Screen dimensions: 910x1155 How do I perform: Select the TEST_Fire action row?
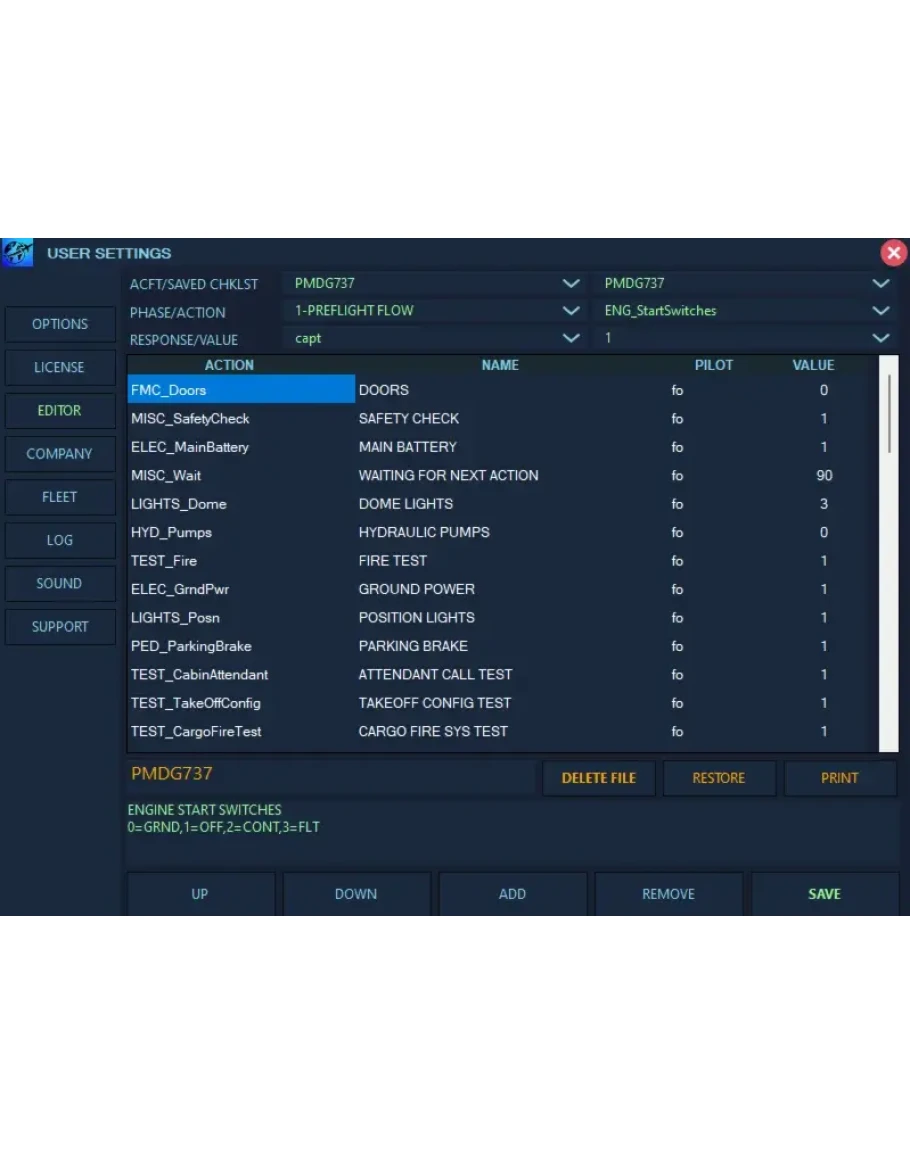coord(164,561)
